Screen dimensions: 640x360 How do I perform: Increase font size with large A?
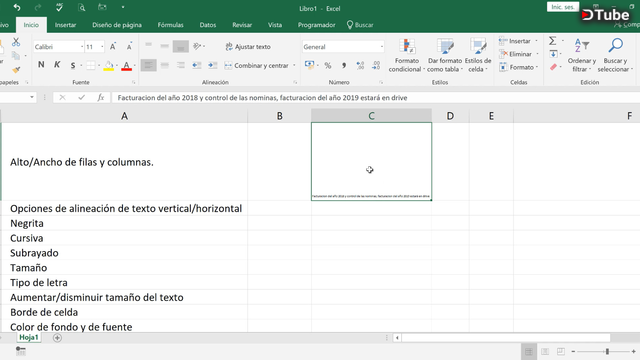tap(113, 47)
